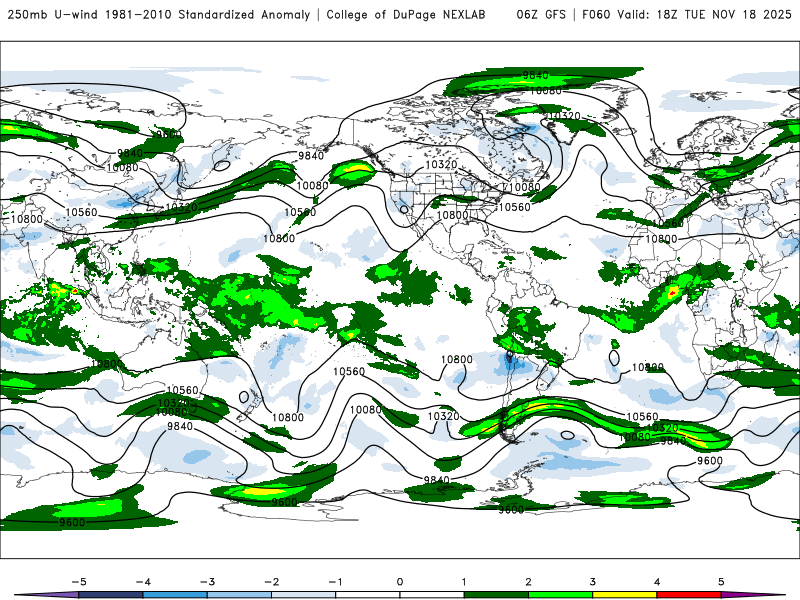Image resolution: width=800 pixels, height=600 pixels.
Task: Click the '-5' colorbar tick label
Action: [x=79, y=582]
